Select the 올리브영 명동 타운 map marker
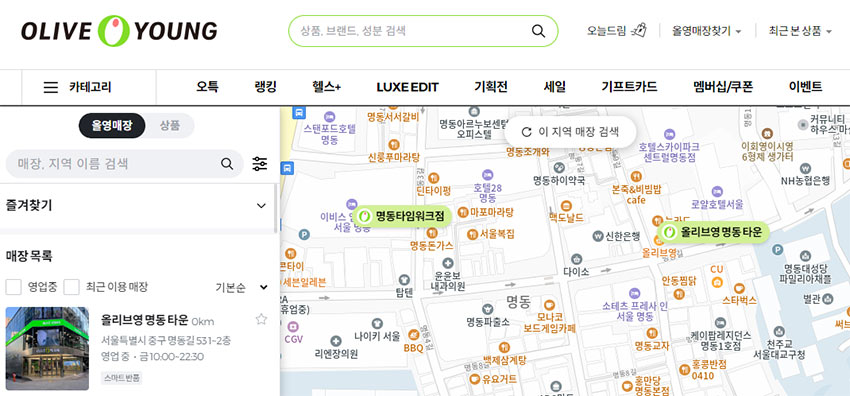The height and width of the screenshot is (396, 850). (713, 232)
